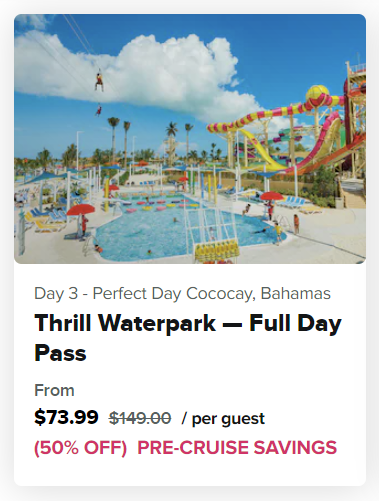Click the $73.99 discounted price
The width and height of the screenshot is (379, 501).
[x=66, y=417]
